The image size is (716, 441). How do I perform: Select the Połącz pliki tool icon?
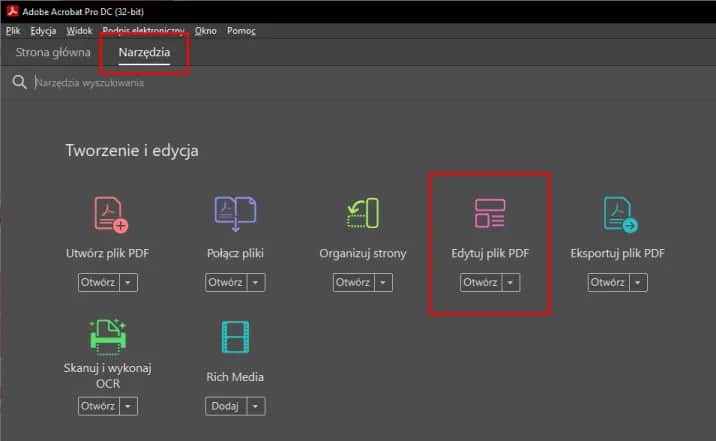(x=235, y=212)
